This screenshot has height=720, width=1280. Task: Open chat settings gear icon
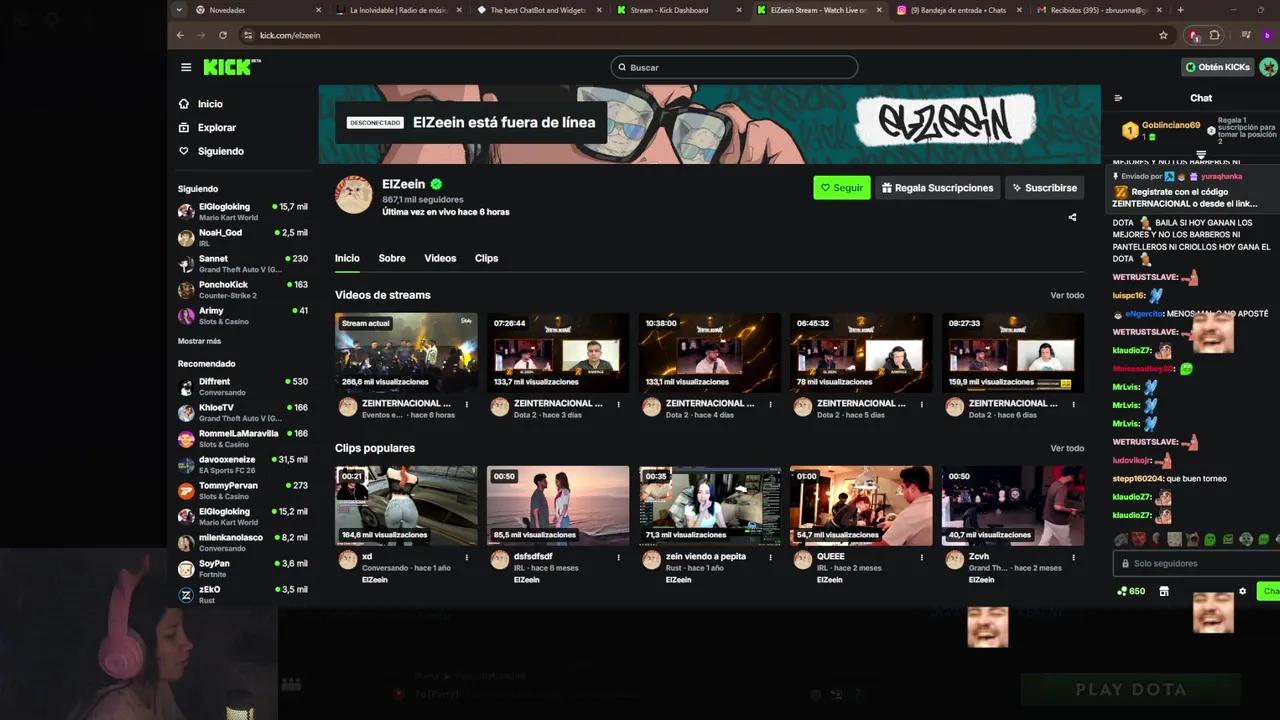tap(1243, 591)
